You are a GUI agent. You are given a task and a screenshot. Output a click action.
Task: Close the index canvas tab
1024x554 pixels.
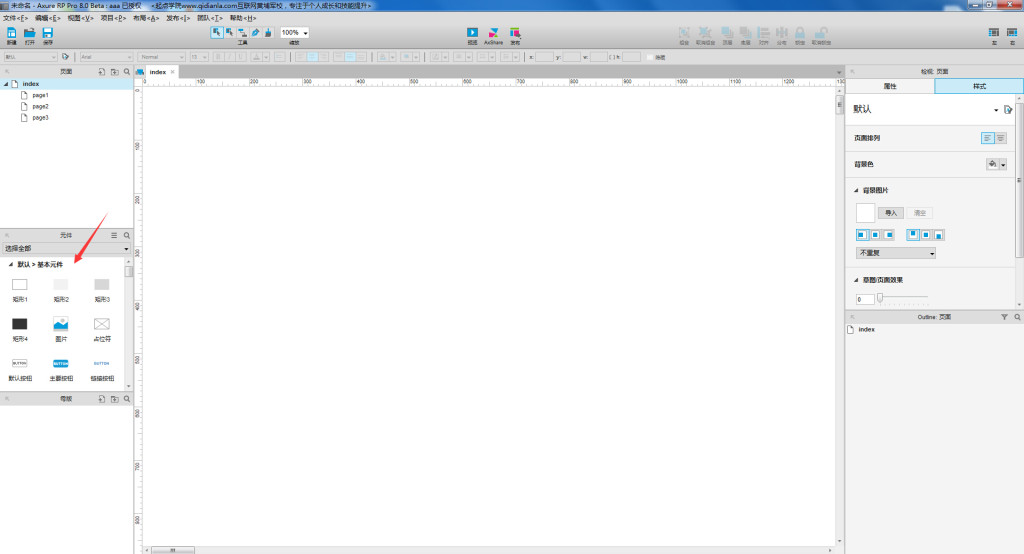[x=172, y=72]
